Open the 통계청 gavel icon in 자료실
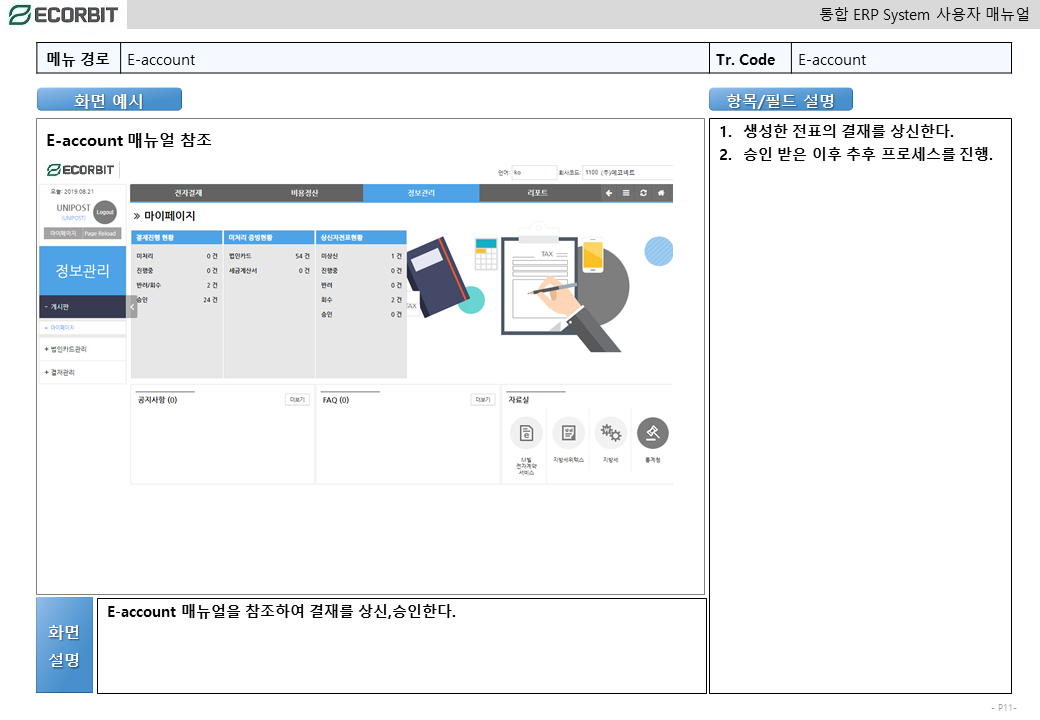The height and width of the screenshot is (720, 1040). [x=653, y=433]
